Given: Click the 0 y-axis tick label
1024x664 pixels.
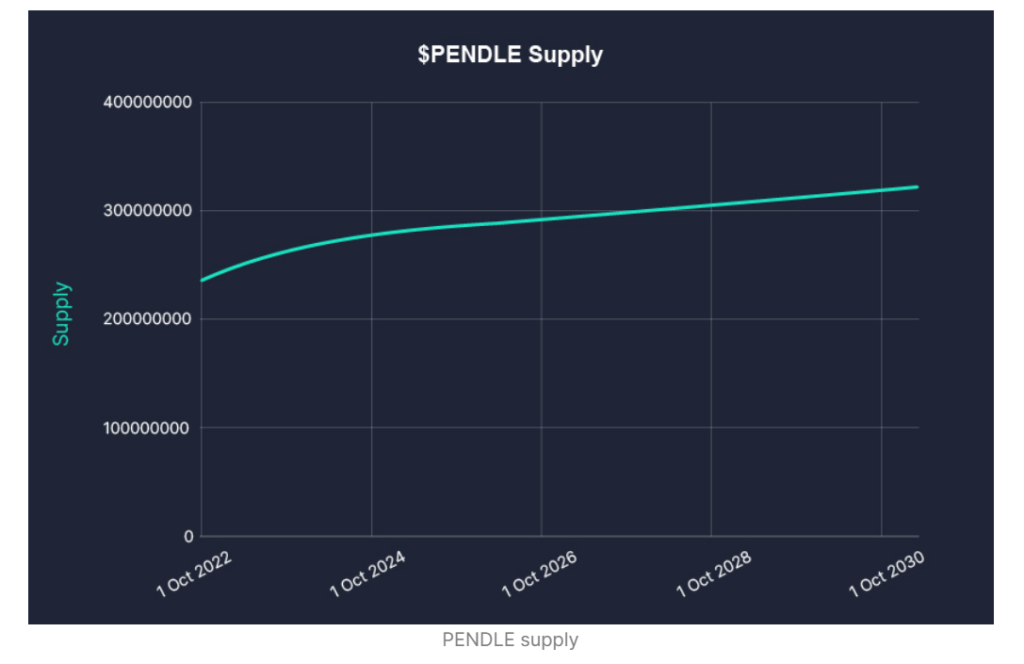Looking at the screenshot, I should coord(188,536).
